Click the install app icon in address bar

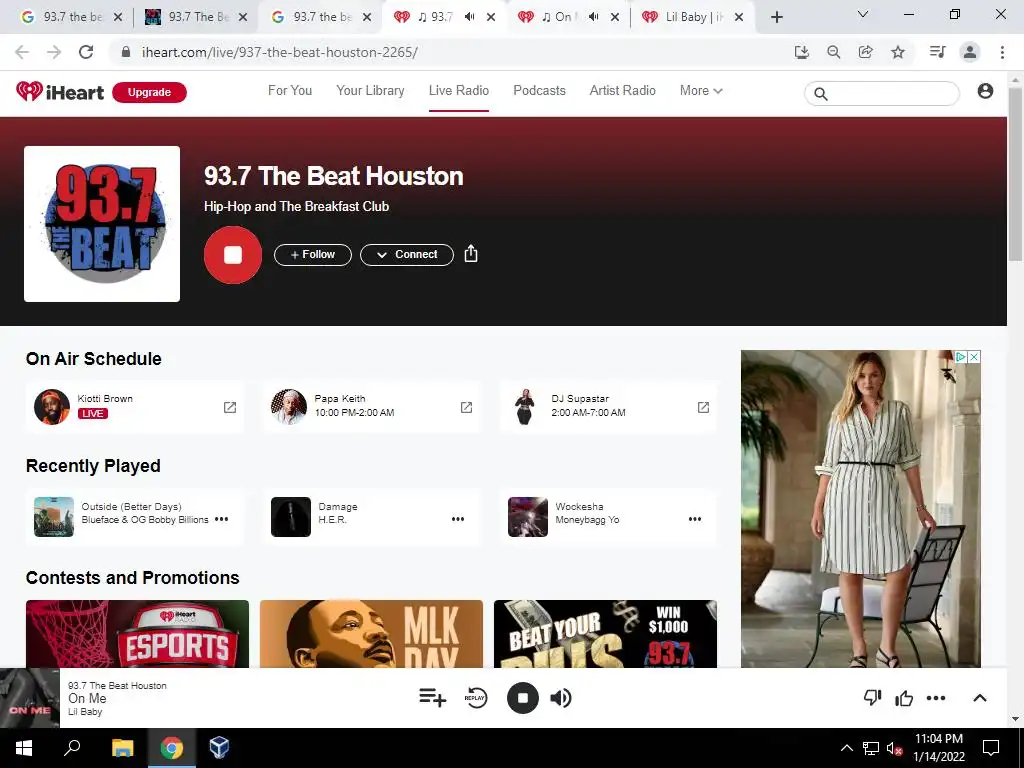point(801,52)
